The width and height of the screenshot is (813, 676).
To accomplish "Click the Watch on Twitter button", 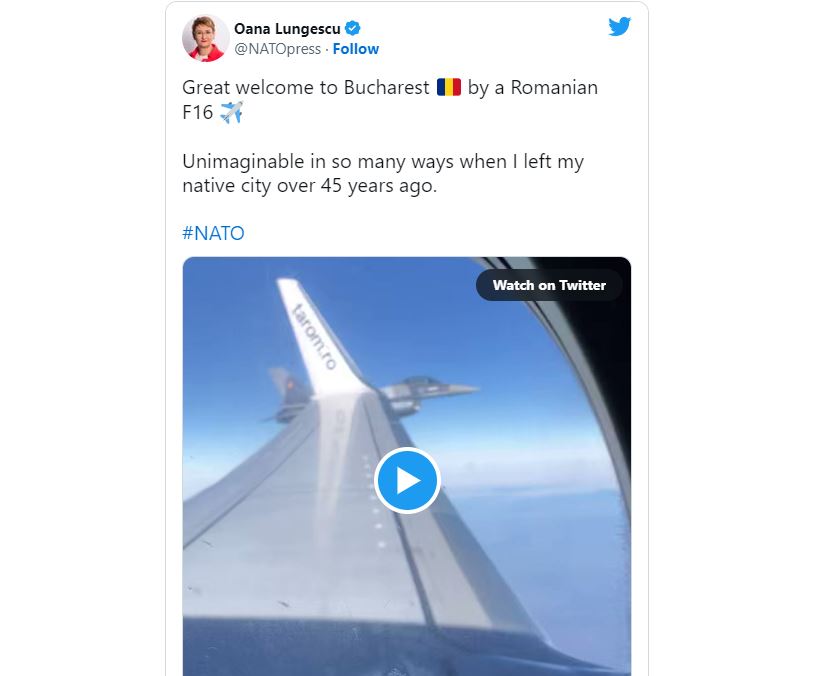I will pos(549,285).
